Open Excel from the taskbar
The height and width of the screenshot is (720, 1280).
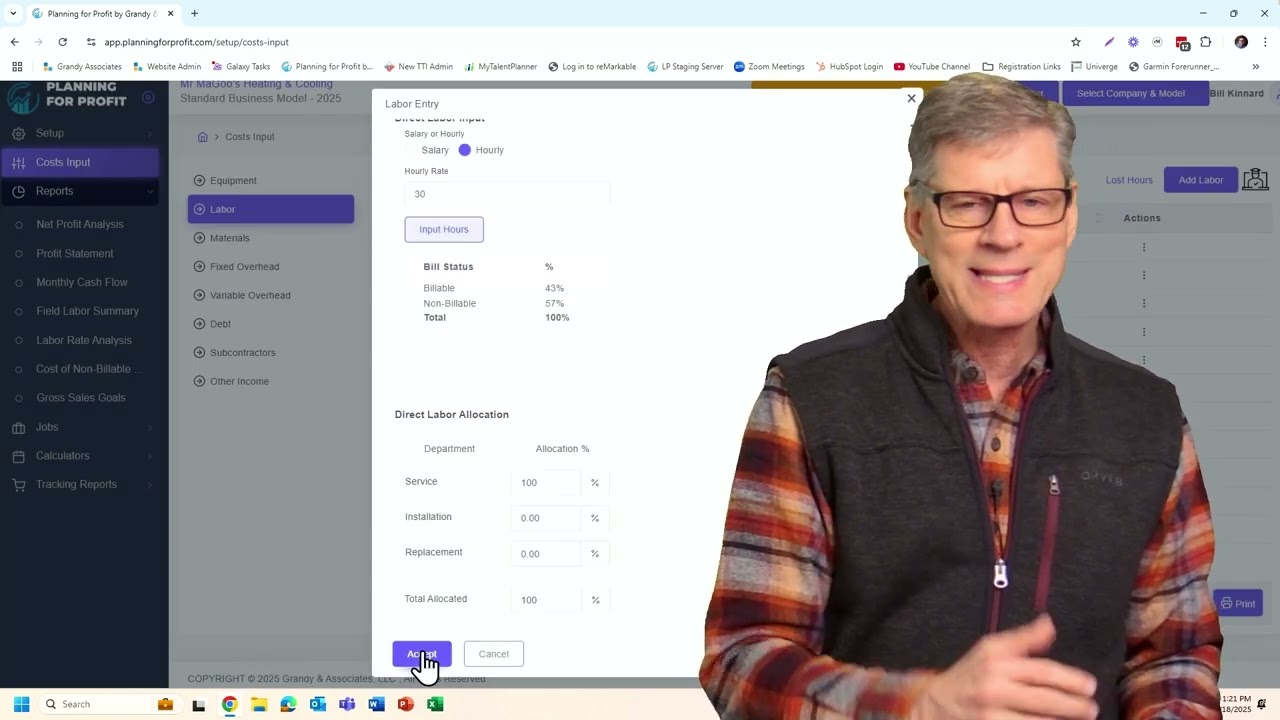[435, 704]
